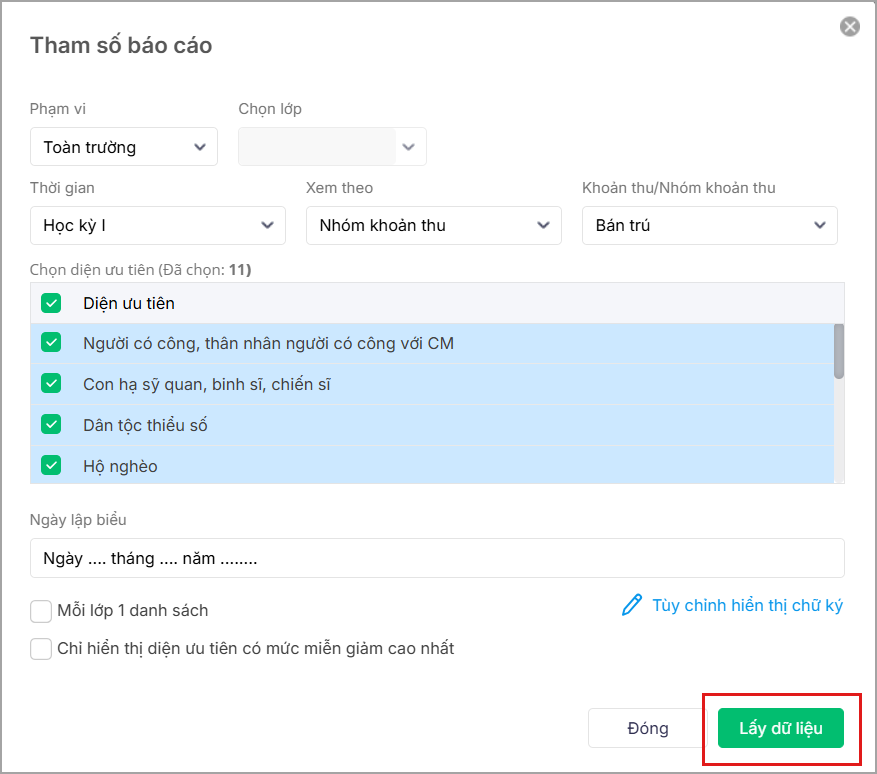Click the Lấy dữ liệu button
877x774 pixels.
click(781, 728)
